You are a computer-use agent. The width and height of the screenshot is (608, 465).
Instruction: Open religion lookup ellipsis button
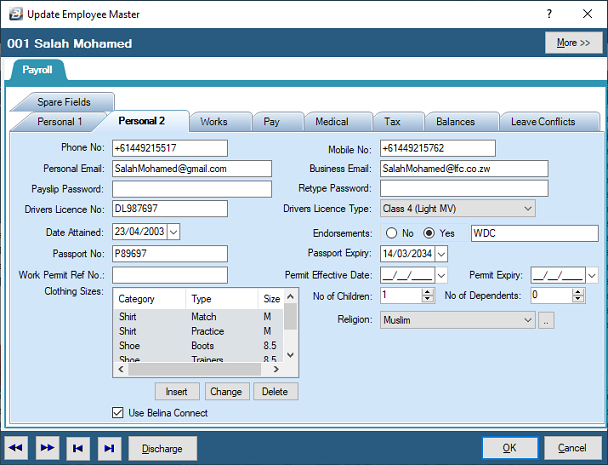click(546, 320)
